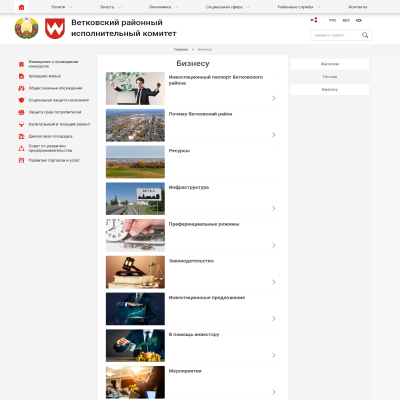This screenshot has width=400, height=400.
Task: Switch to the Гостям tab
Action: point(330,77)
